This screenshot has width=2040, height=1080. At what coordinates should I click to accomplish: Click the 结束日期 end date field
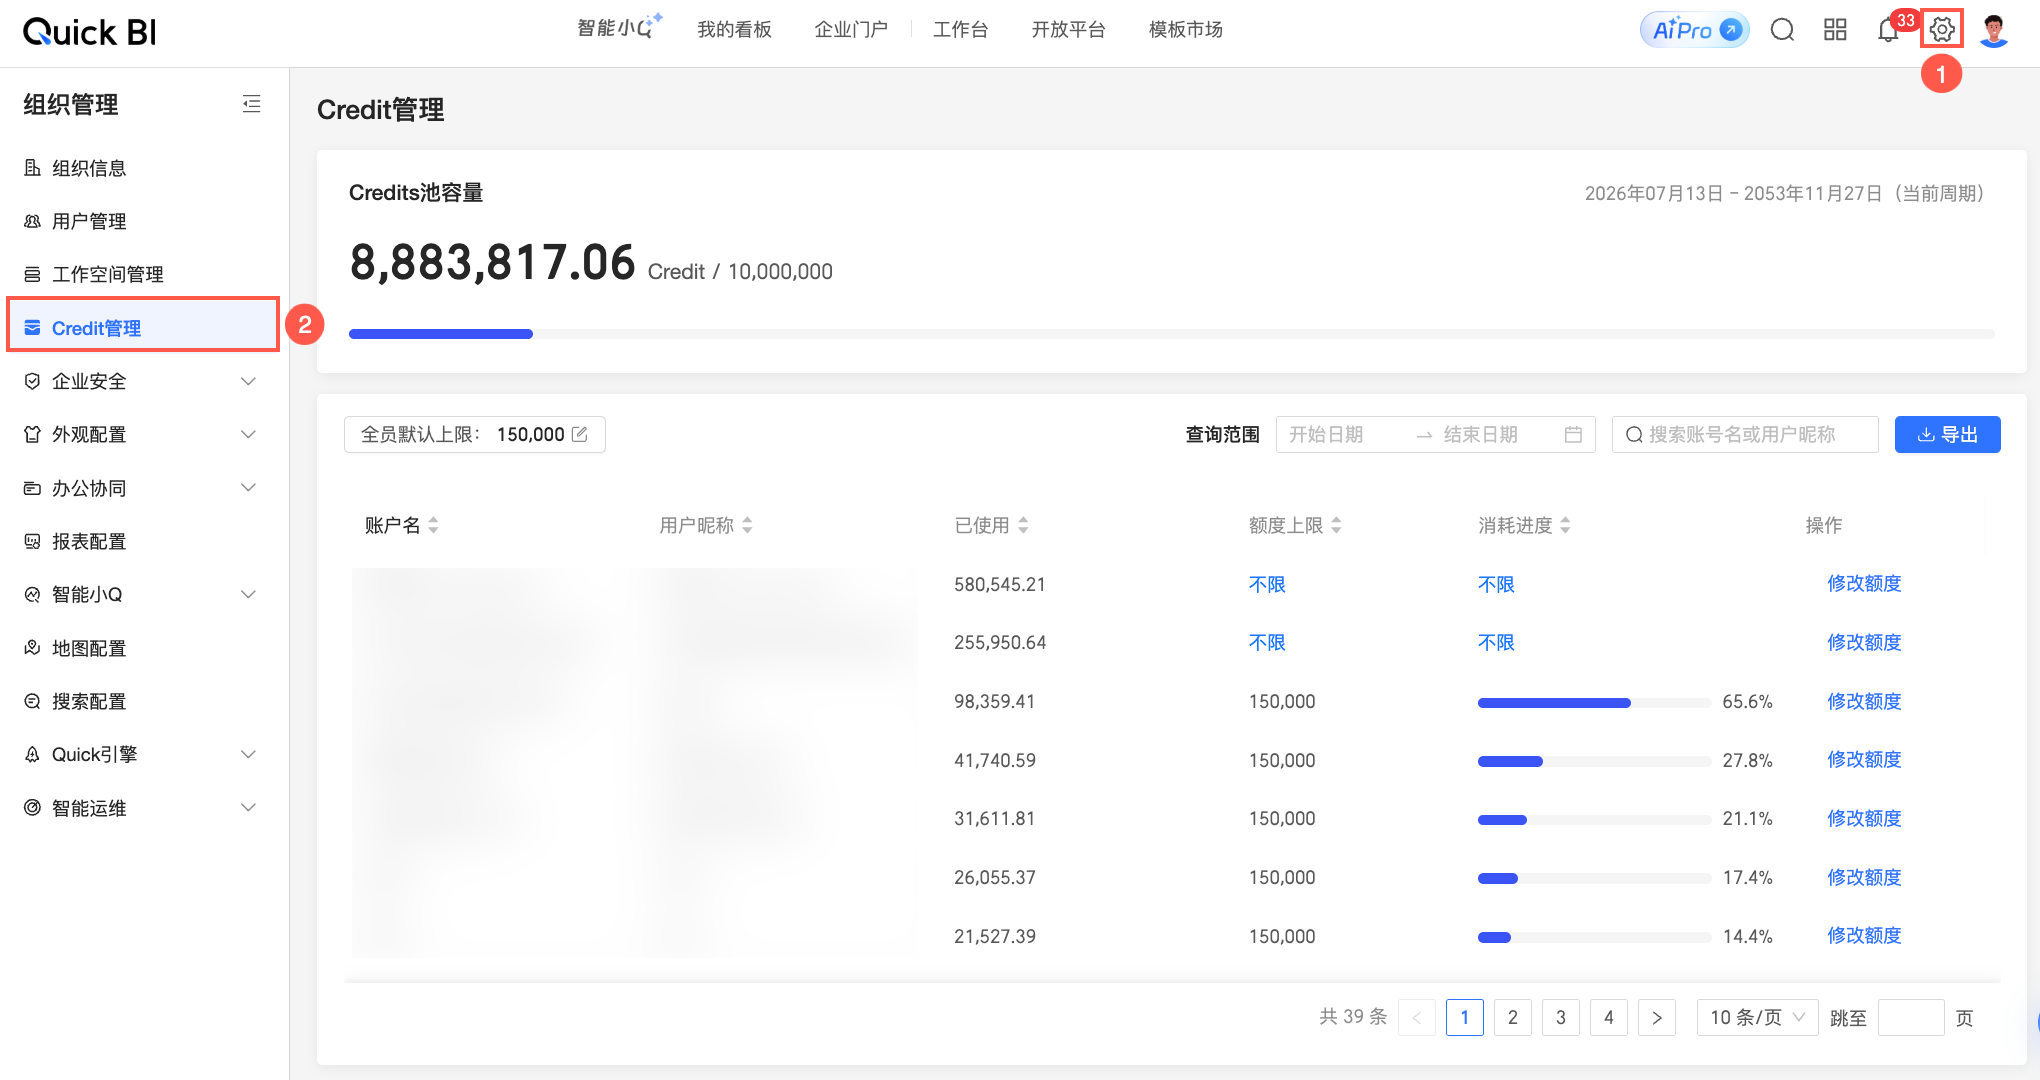[x=1495, y=434]
